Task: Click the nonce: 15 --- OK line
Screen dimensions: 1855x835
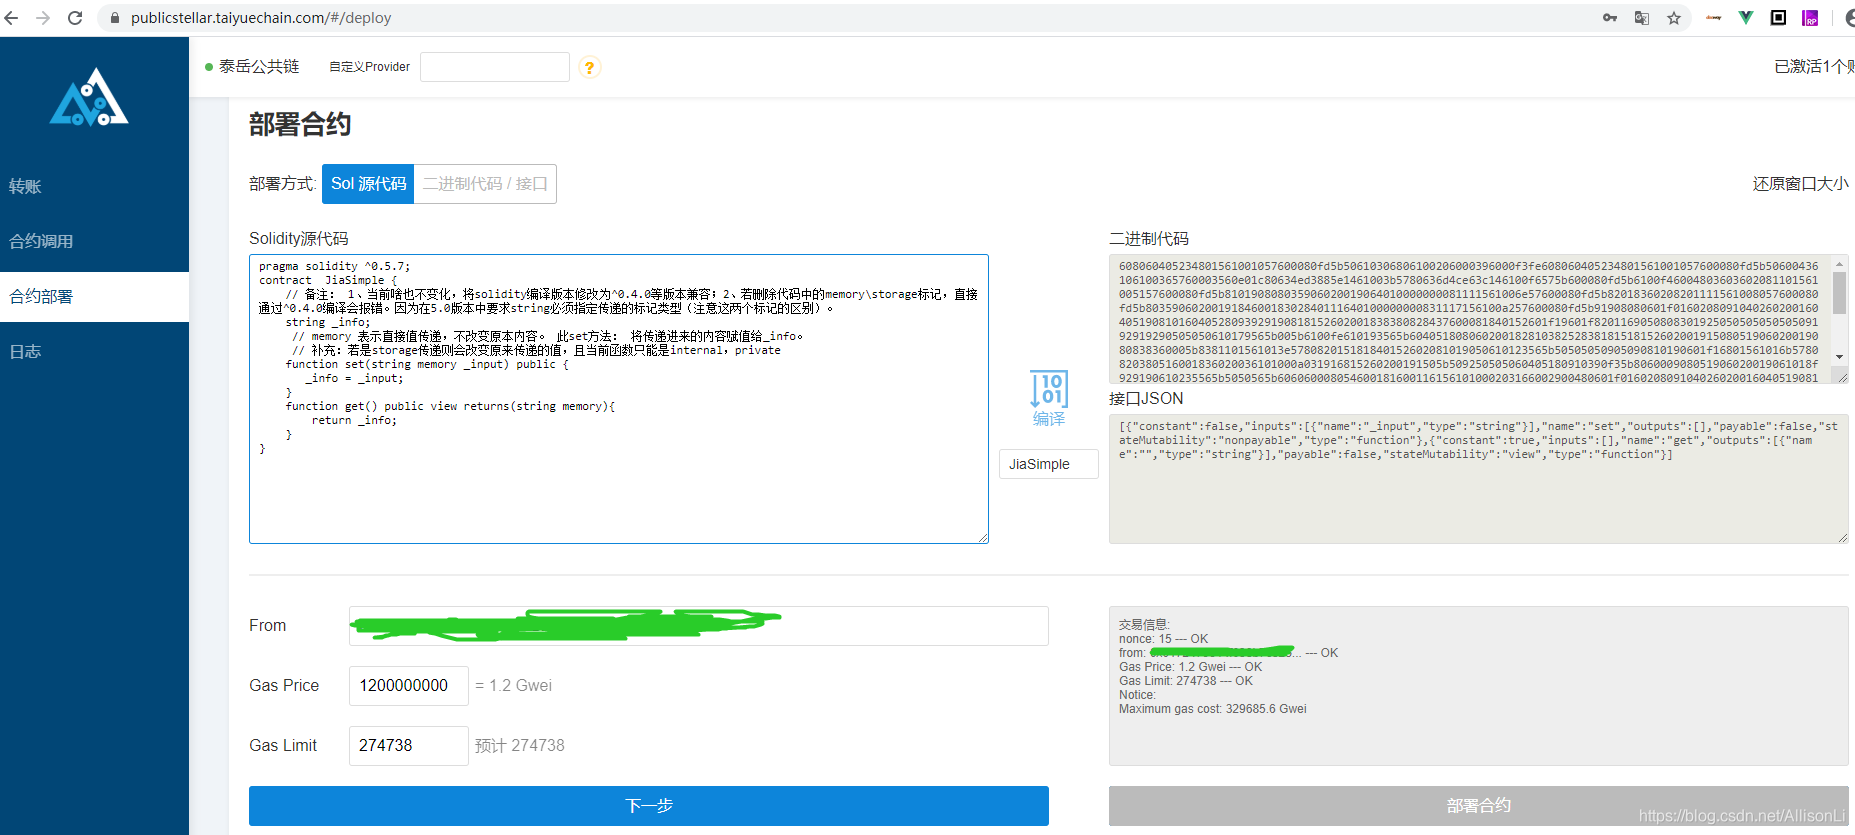Action: point(1164,639)
